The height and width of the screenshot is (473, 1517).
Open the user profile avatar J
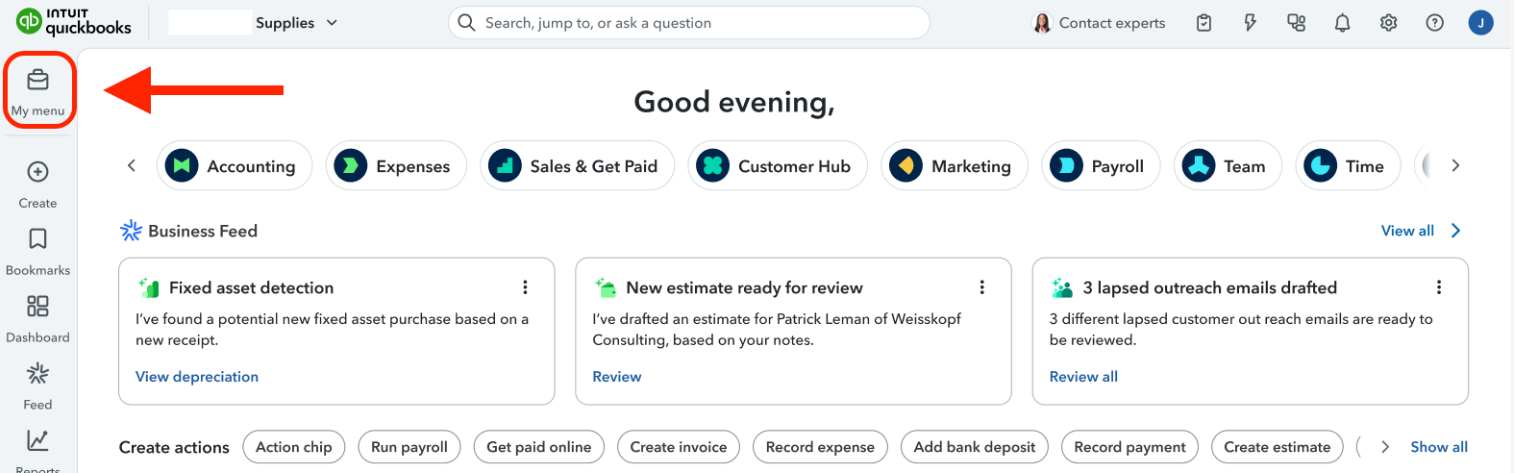pyautogui.click(x=1481, y=23)
